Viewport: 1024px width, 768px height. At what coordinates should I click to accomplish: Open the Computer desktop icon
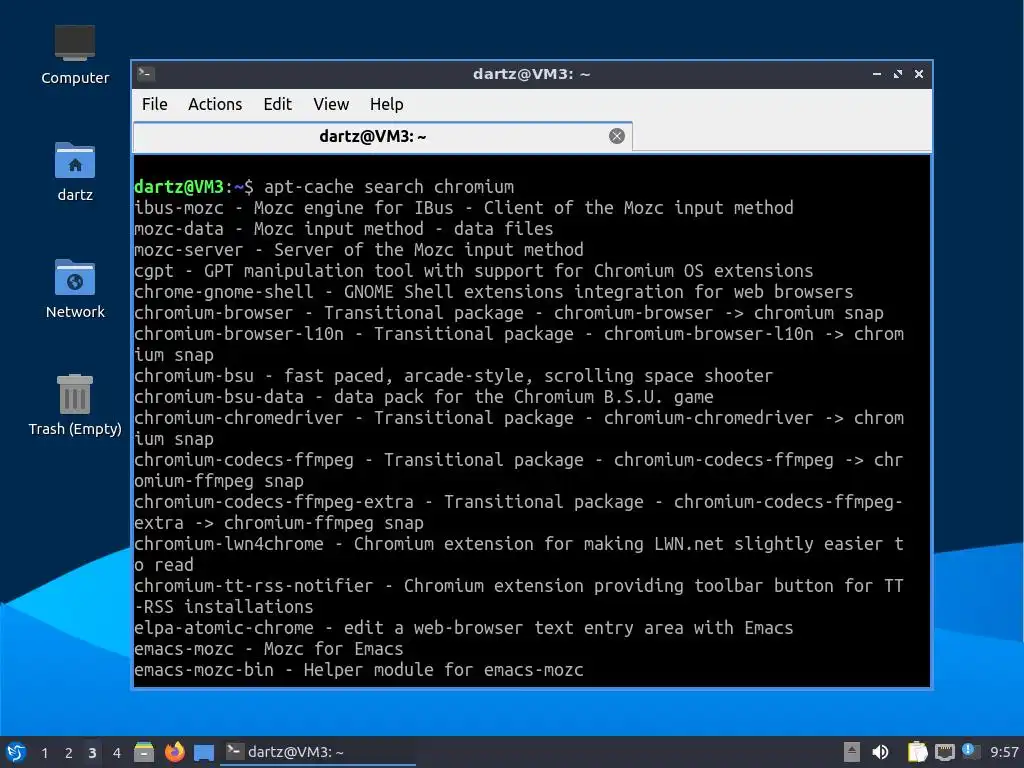74,55
